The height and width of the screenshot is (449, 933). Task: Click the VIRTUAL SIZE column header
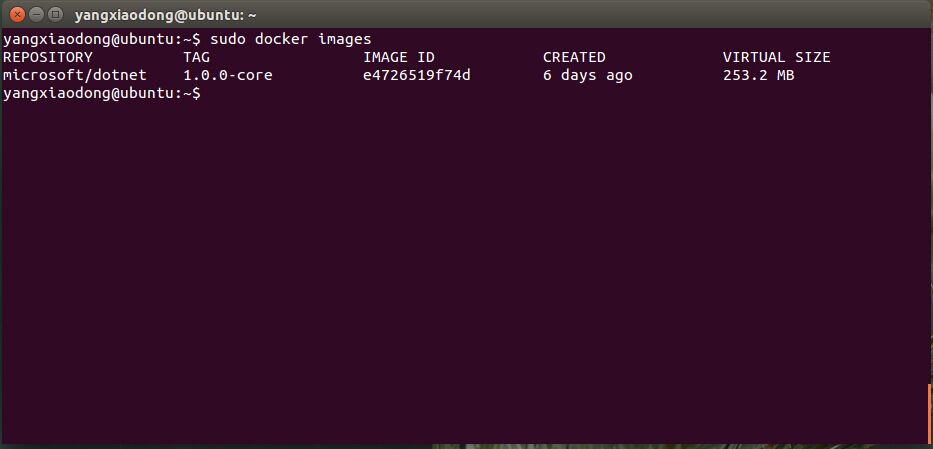[x=776, y=57]
